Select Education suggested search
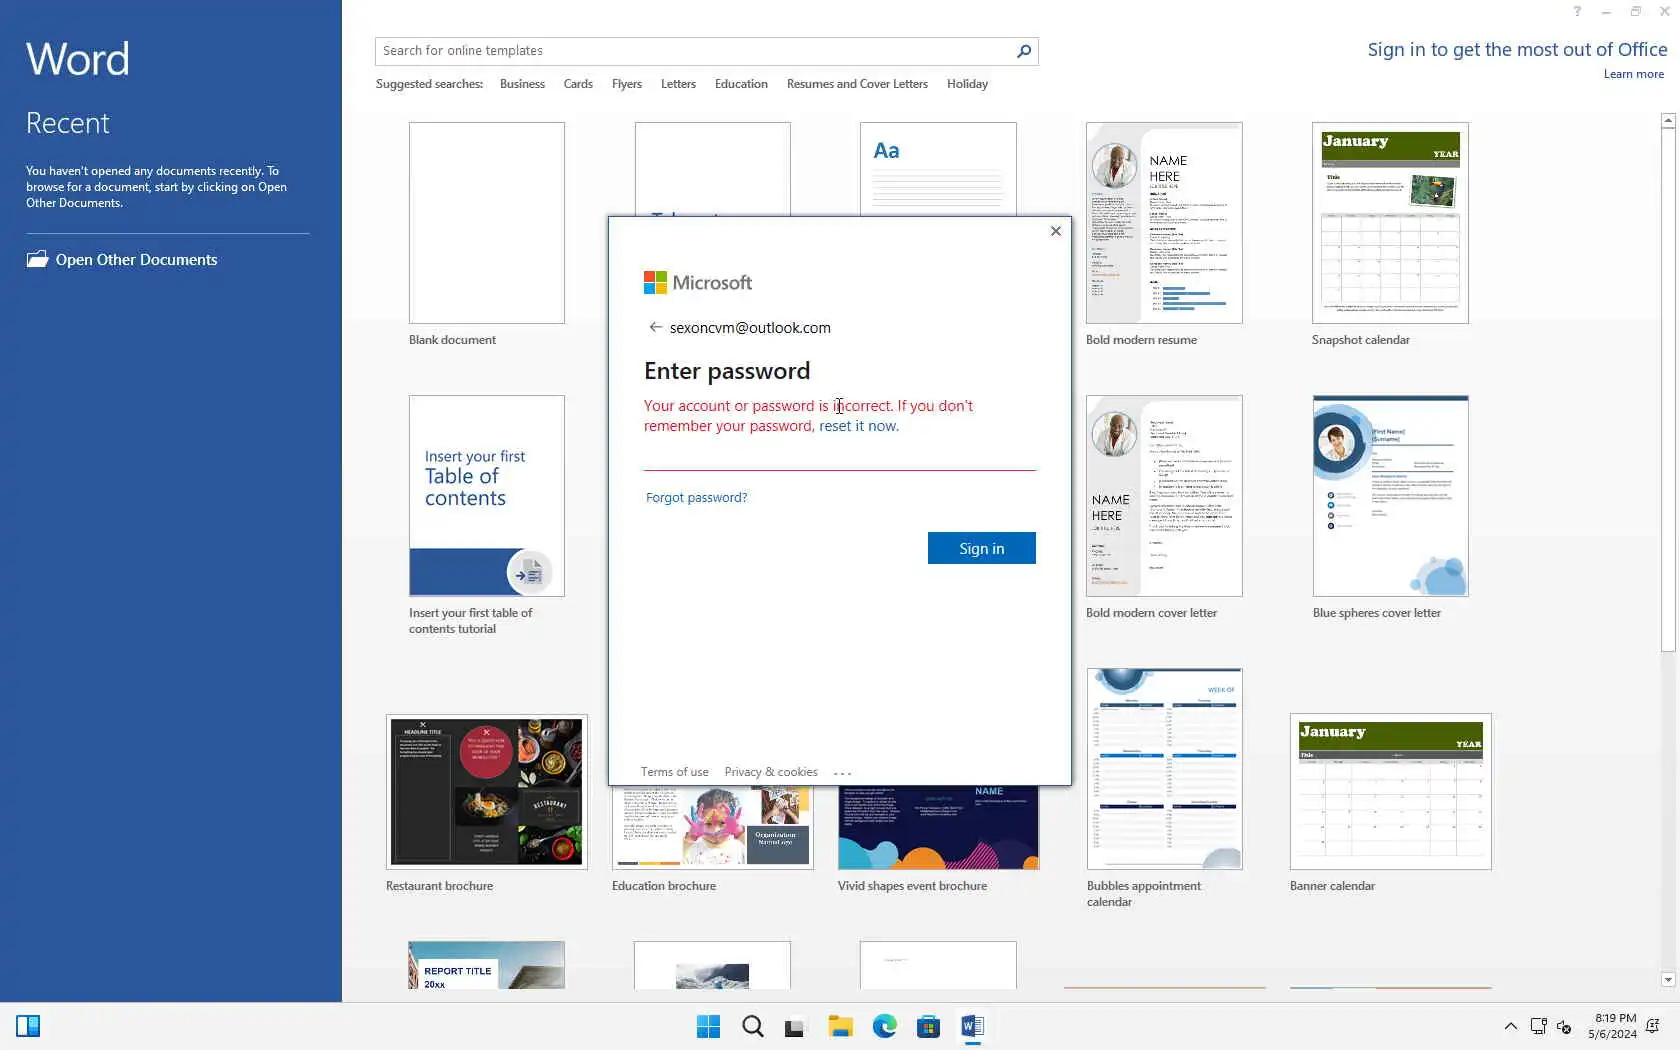 (x=741, y=84)
